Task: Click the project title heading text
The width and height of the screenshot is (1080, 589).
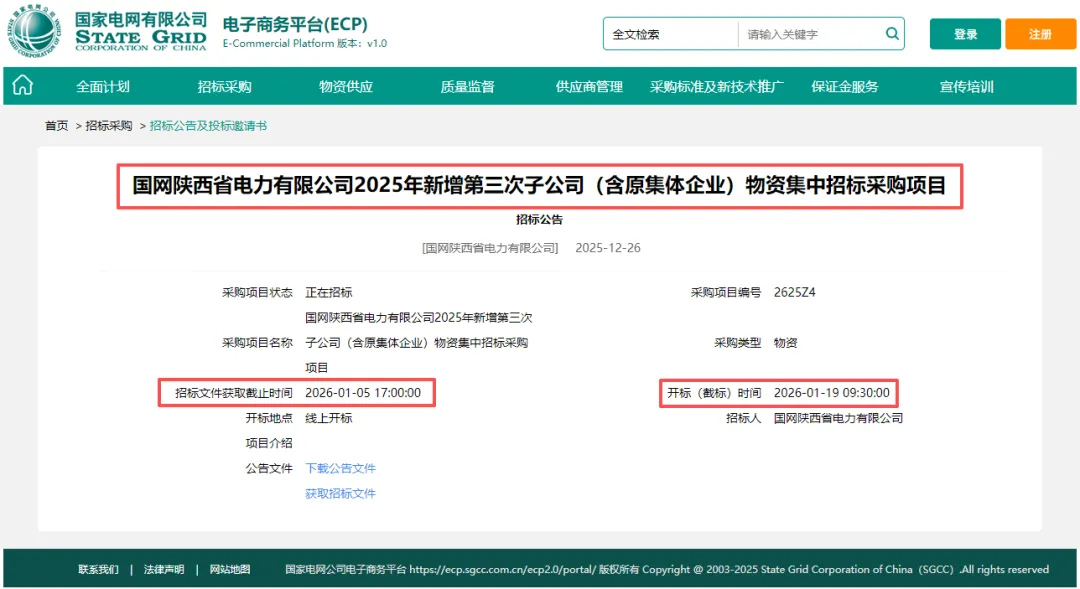Action: click(539, 185)
